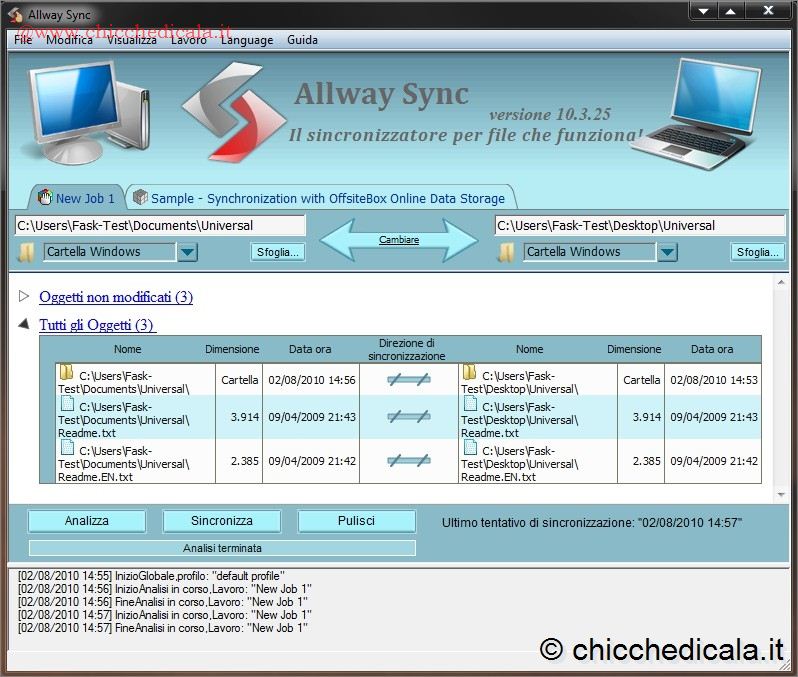
Task: Expand Oggetti non modificati section
Action: point(25,297)
